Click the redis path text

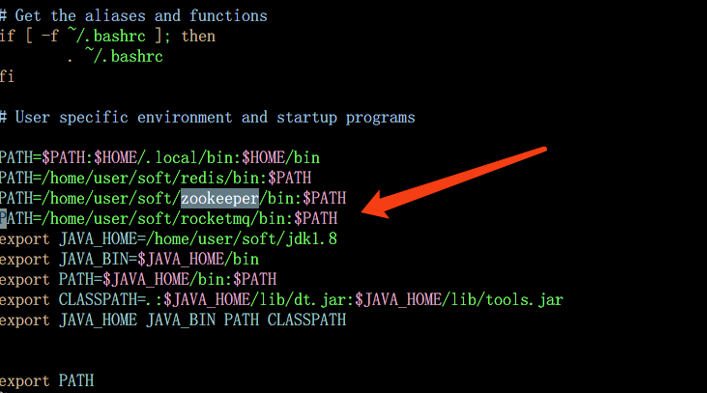click(x=155, y=178)
